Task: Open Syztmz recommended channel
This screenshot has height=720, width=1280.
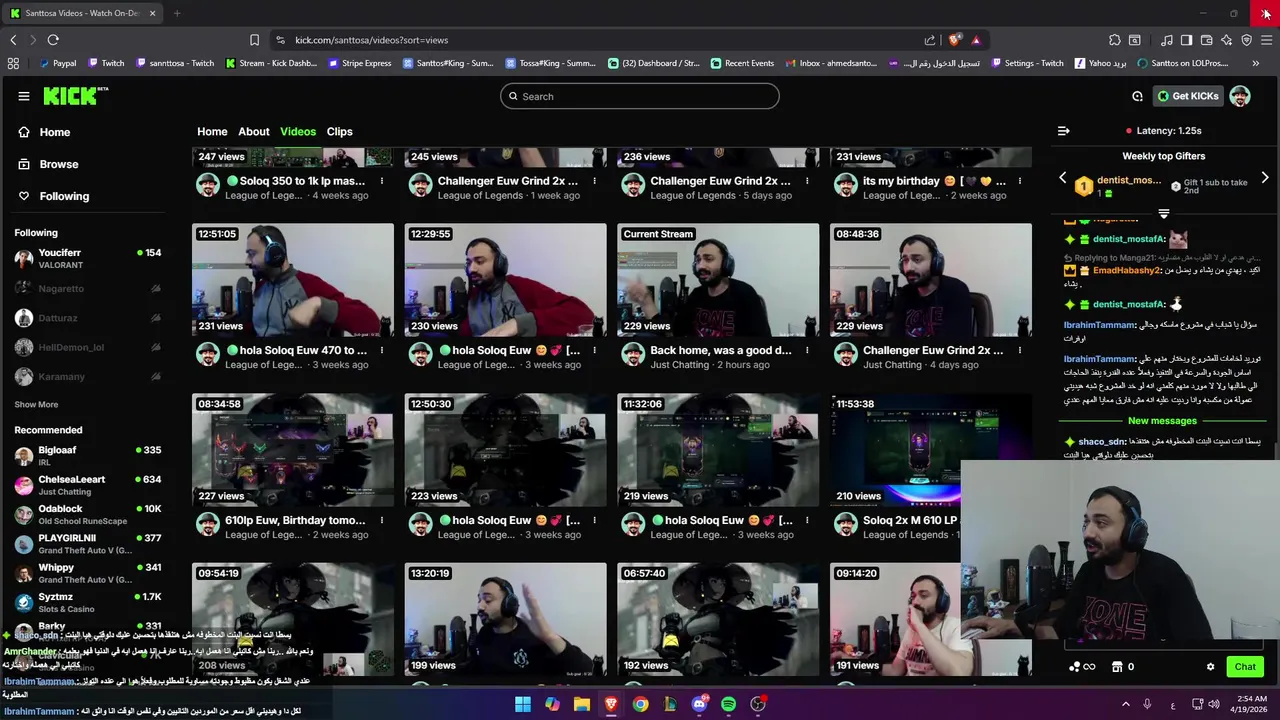Action: (x=88, y=602)
